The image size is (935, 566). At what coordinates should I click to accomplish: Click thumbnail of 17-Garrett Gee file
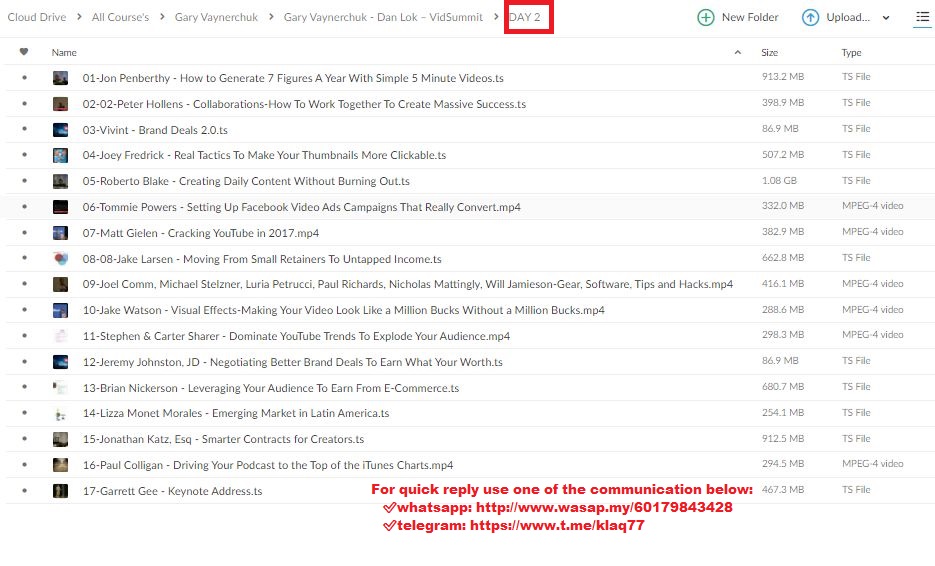tap(60, 491)
